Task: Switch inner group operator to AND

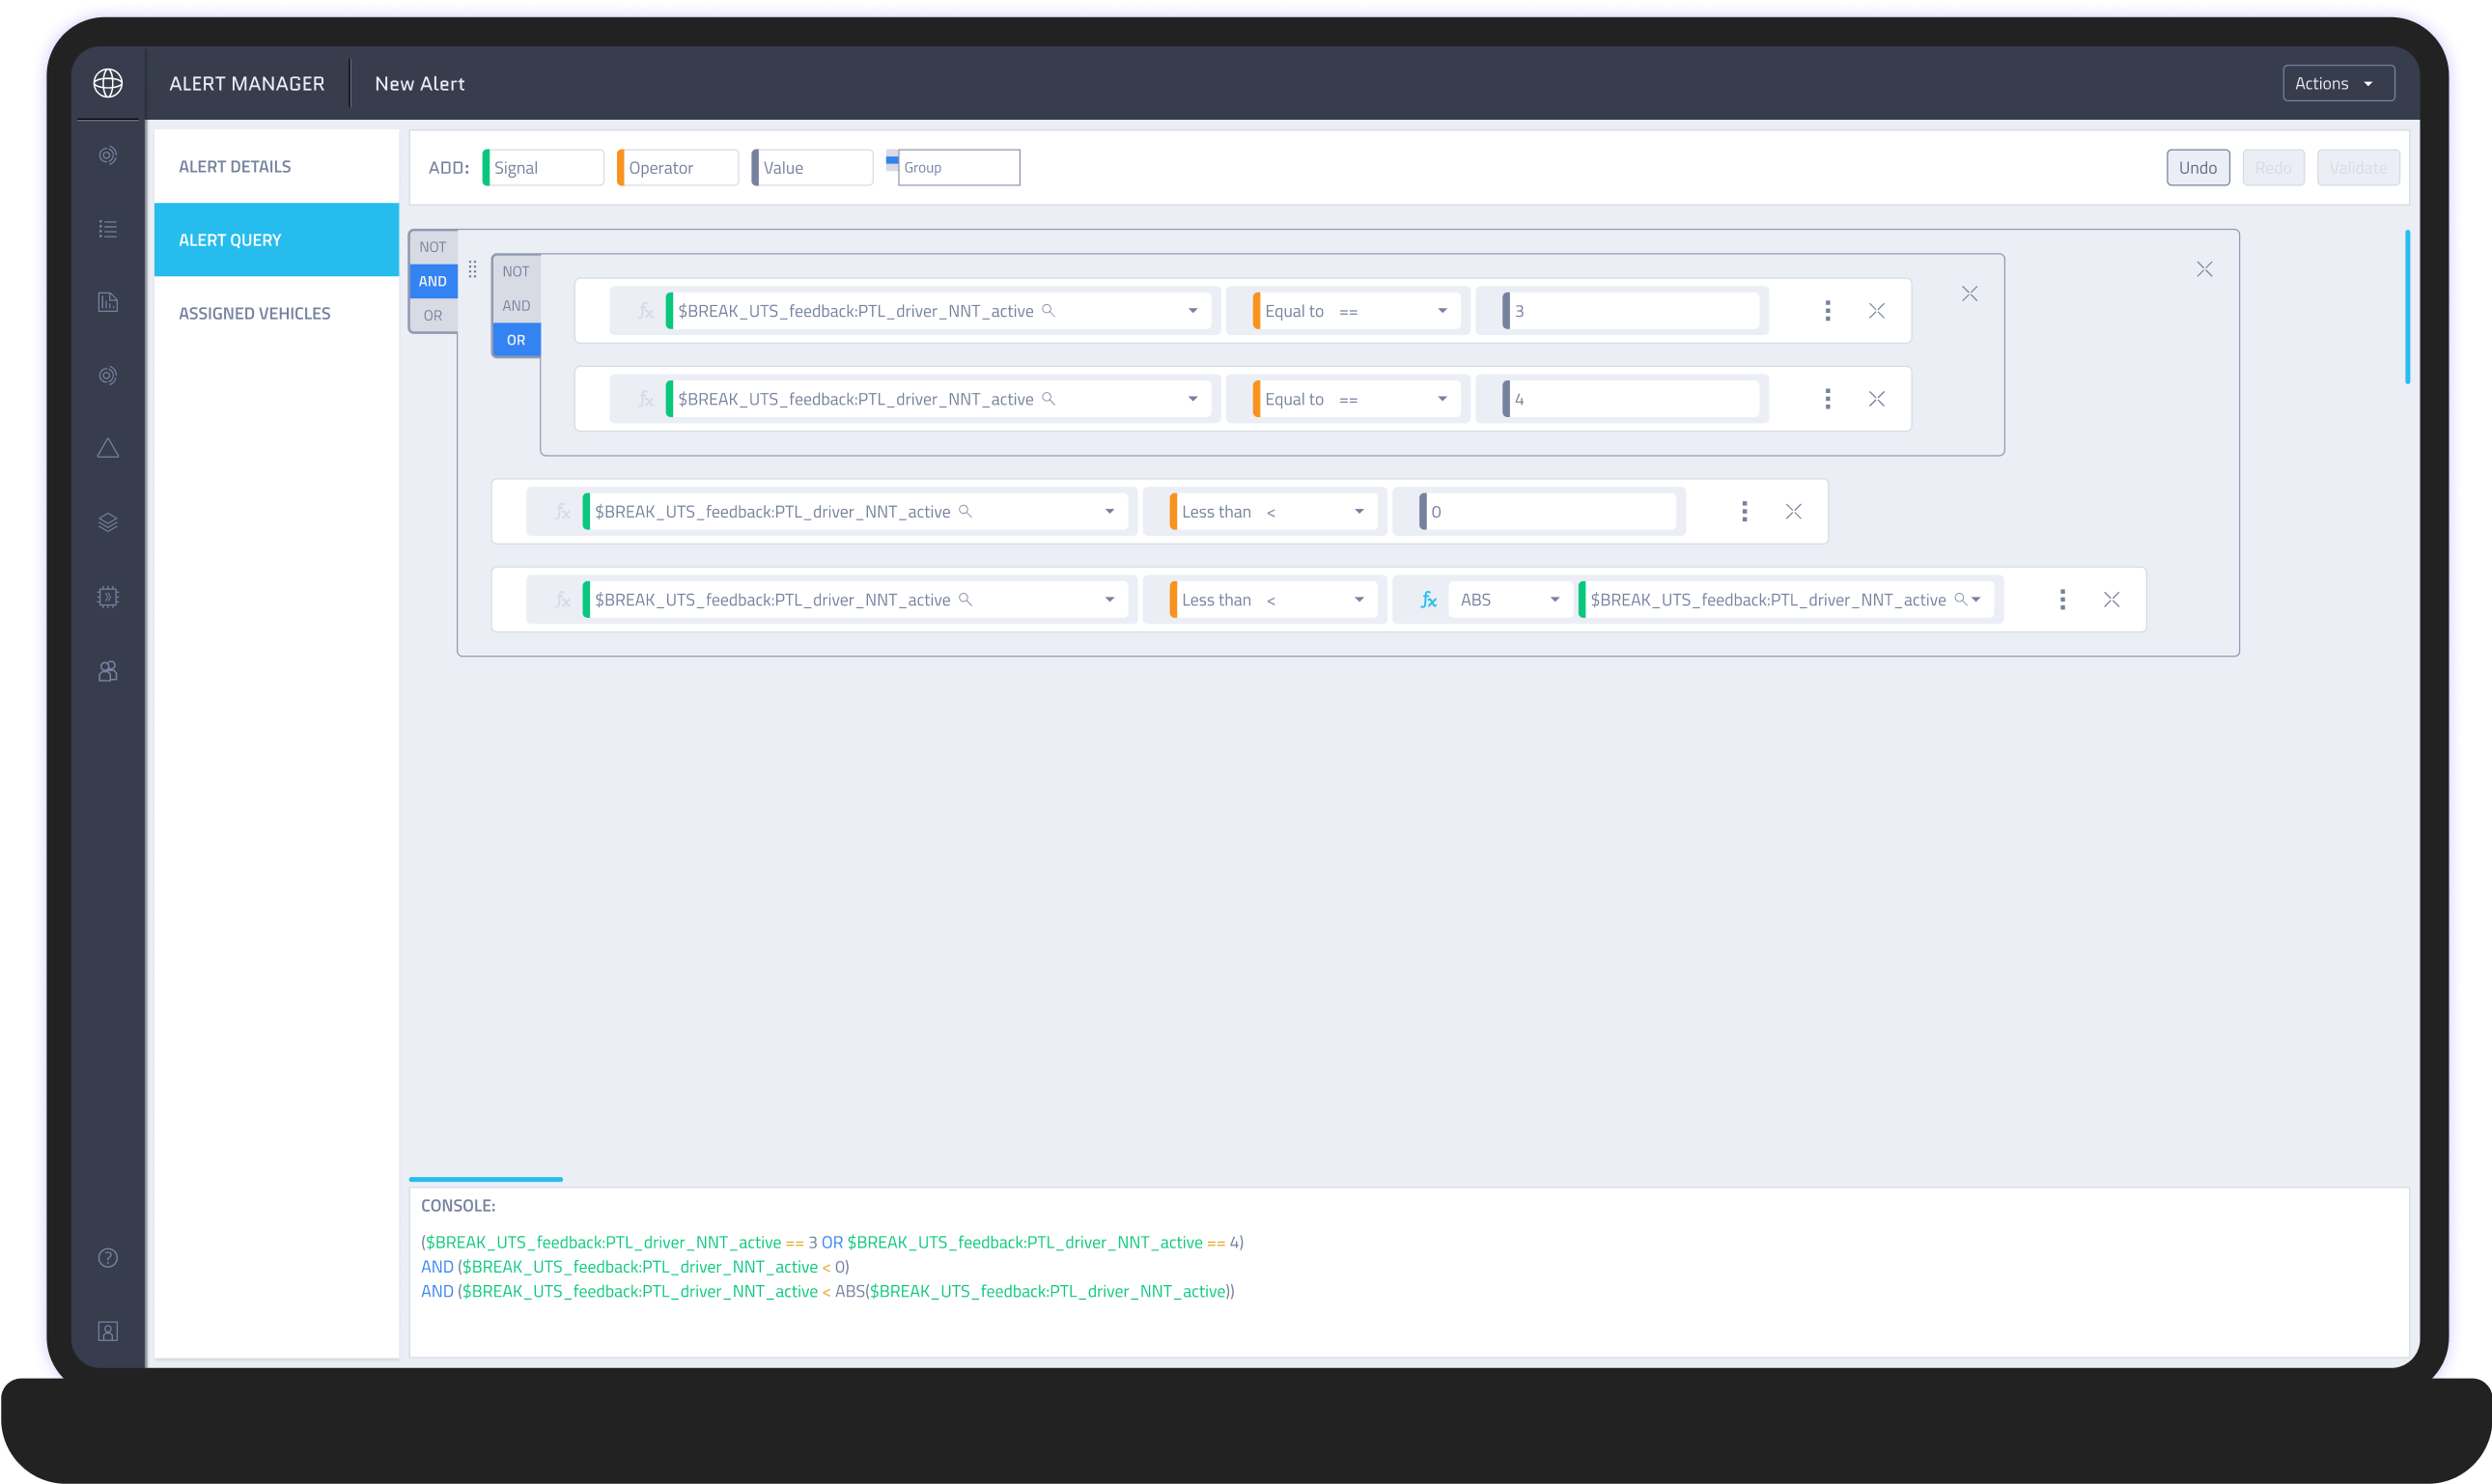Action: pos(516,306)
